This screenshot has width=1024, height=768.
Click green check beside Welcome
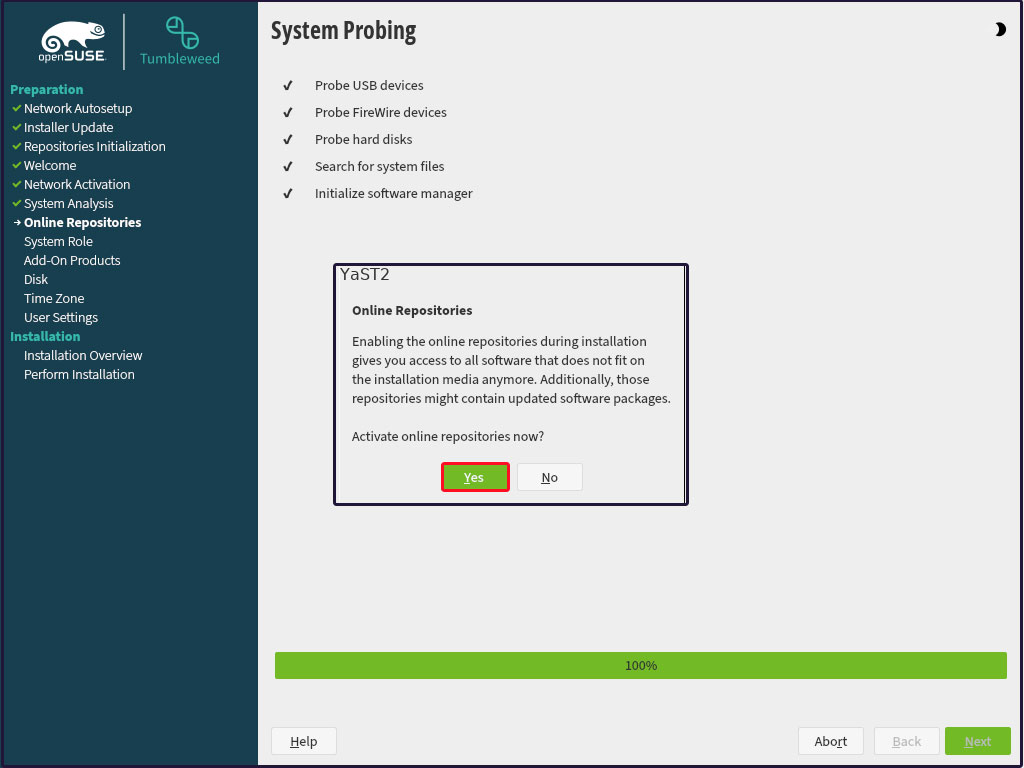point(16,165)
